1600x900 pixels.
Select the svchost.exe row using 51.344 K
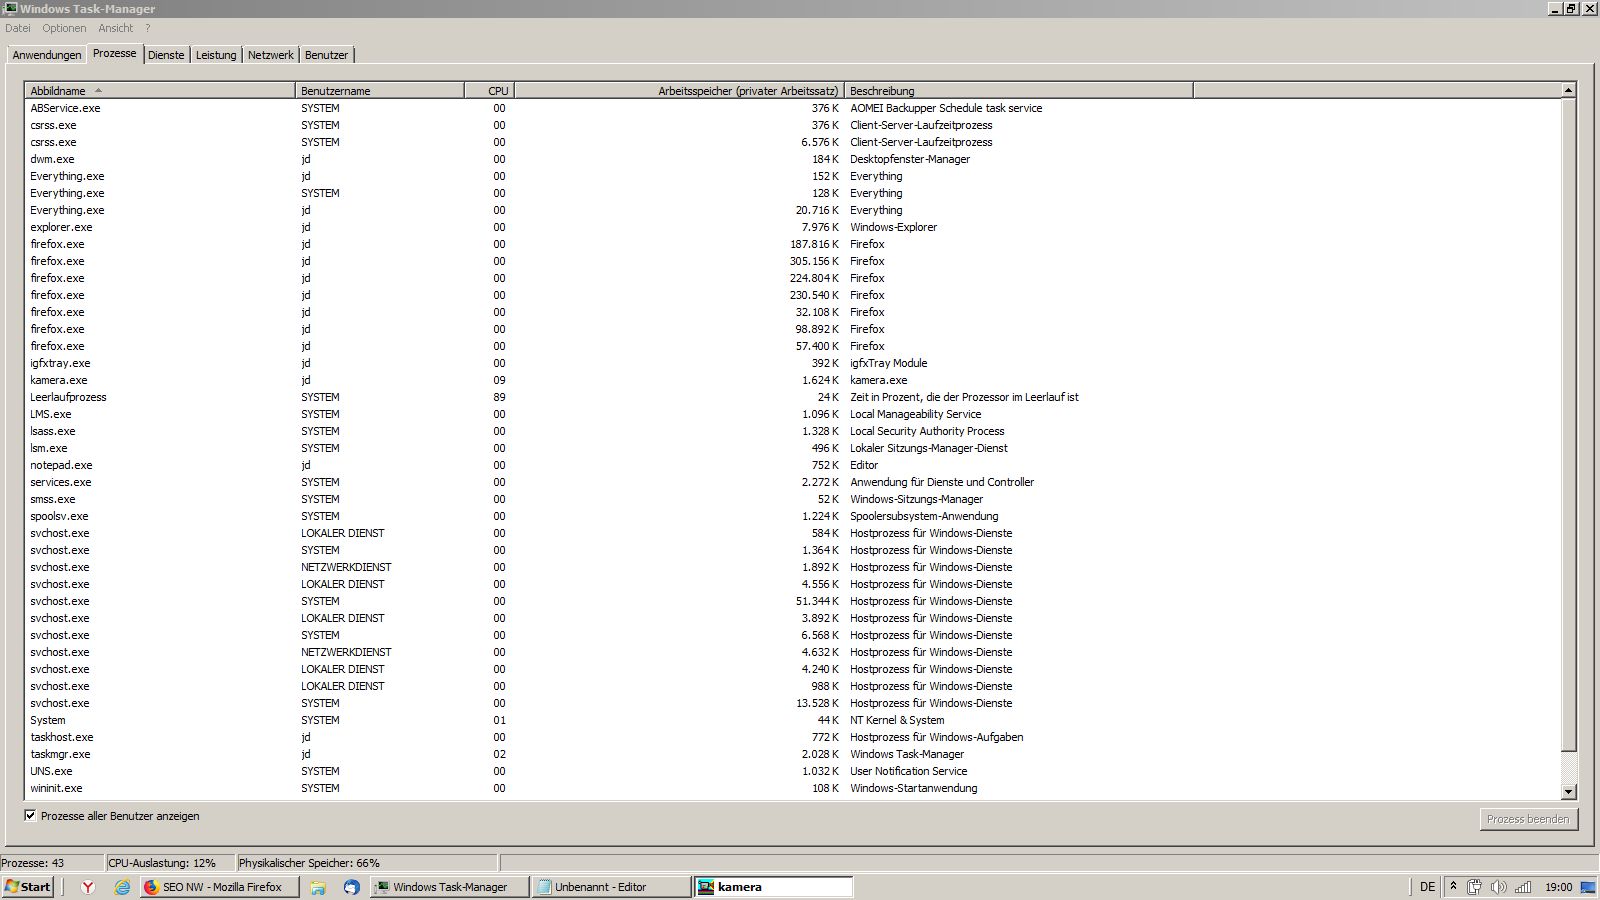[x=793, y=601]
